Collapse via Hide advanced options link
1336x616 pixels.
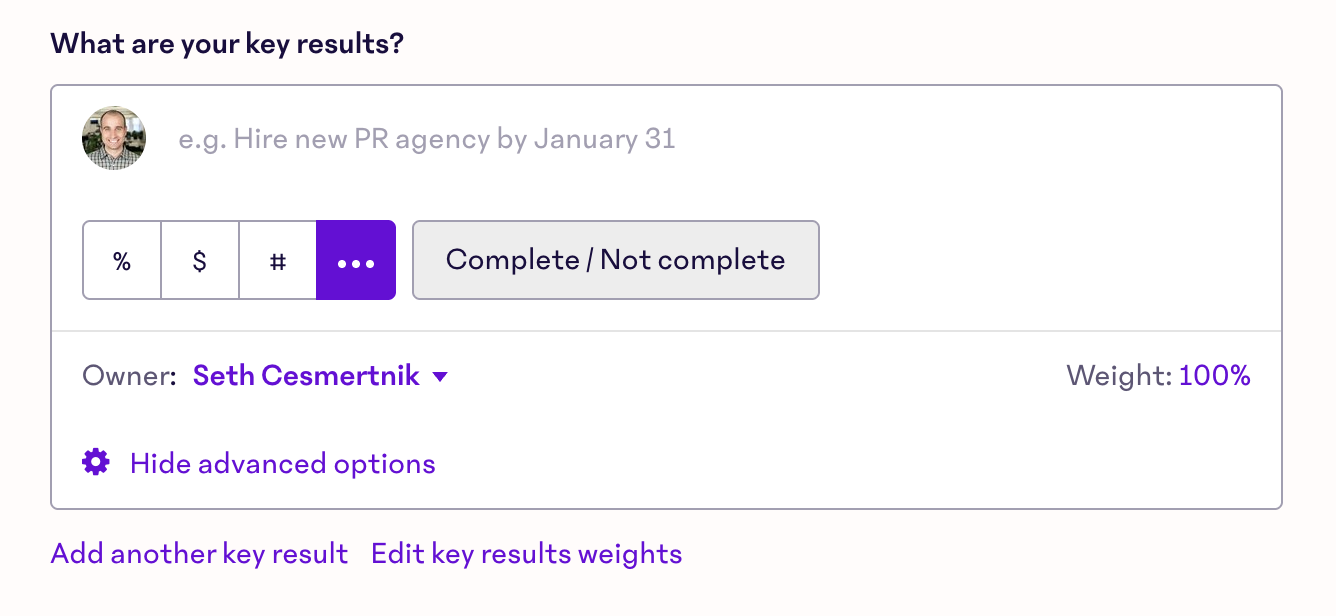(x=283, y=464)
